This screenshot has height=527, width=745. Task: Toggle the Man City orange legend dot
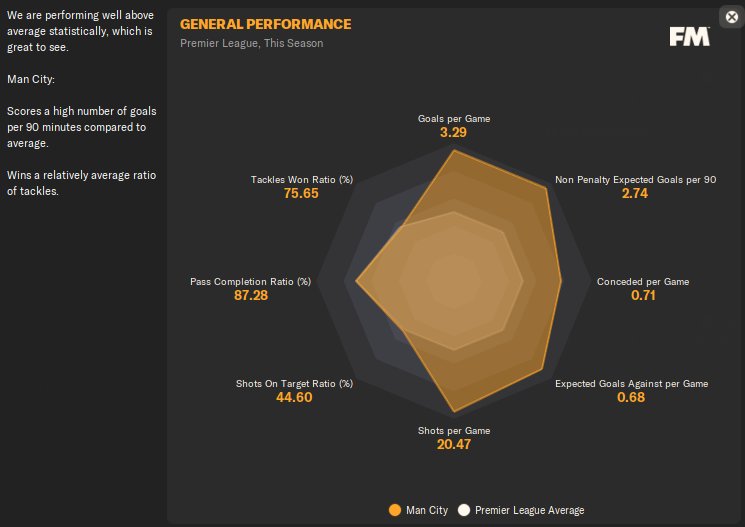(x=394, y=510)
